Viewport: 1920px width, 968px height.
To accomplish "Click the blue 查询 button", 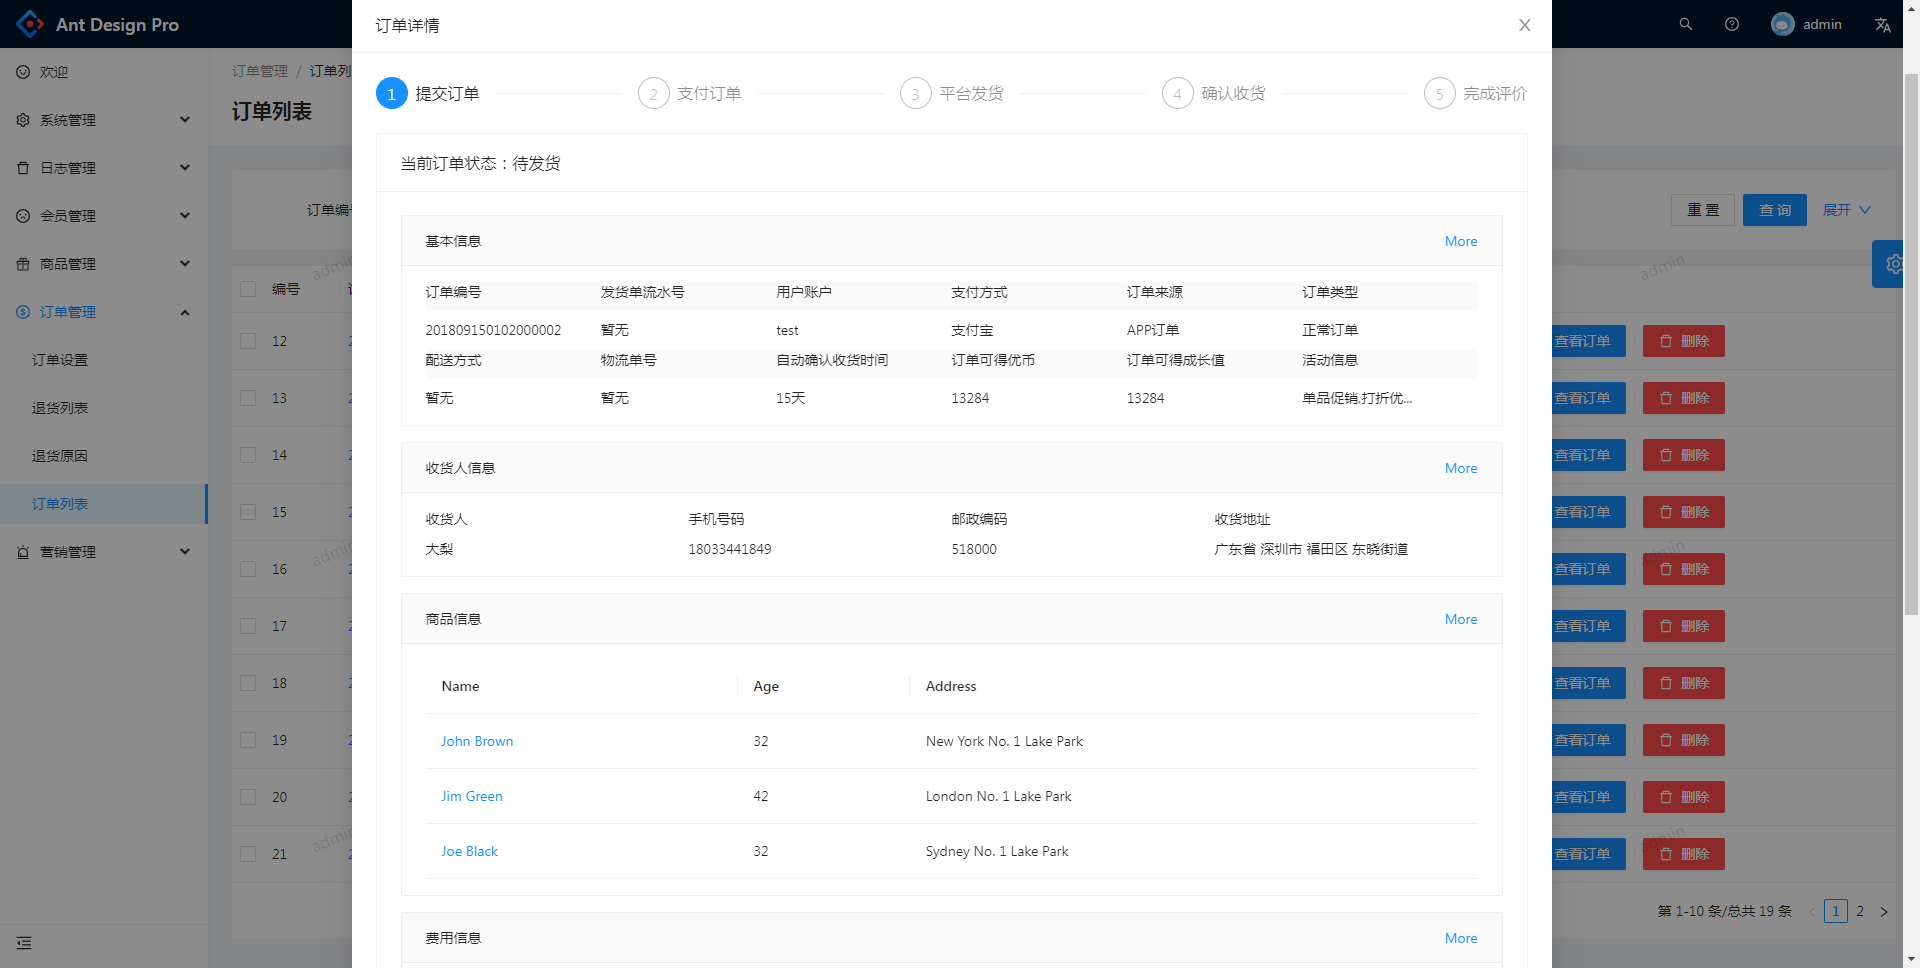I will [1775, 210].
